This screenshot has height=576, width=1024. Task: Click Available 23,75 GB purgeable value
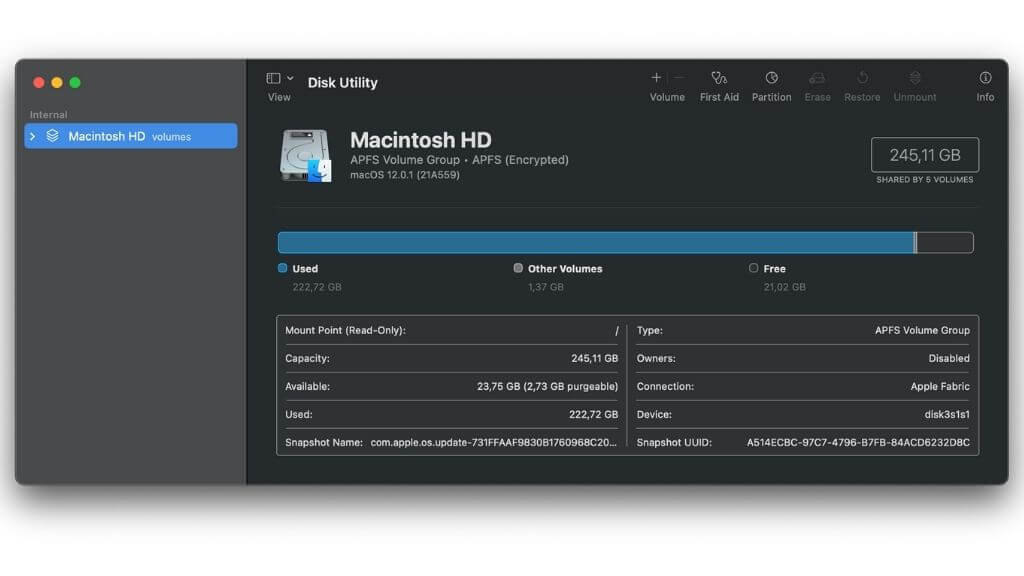(547, 387)
